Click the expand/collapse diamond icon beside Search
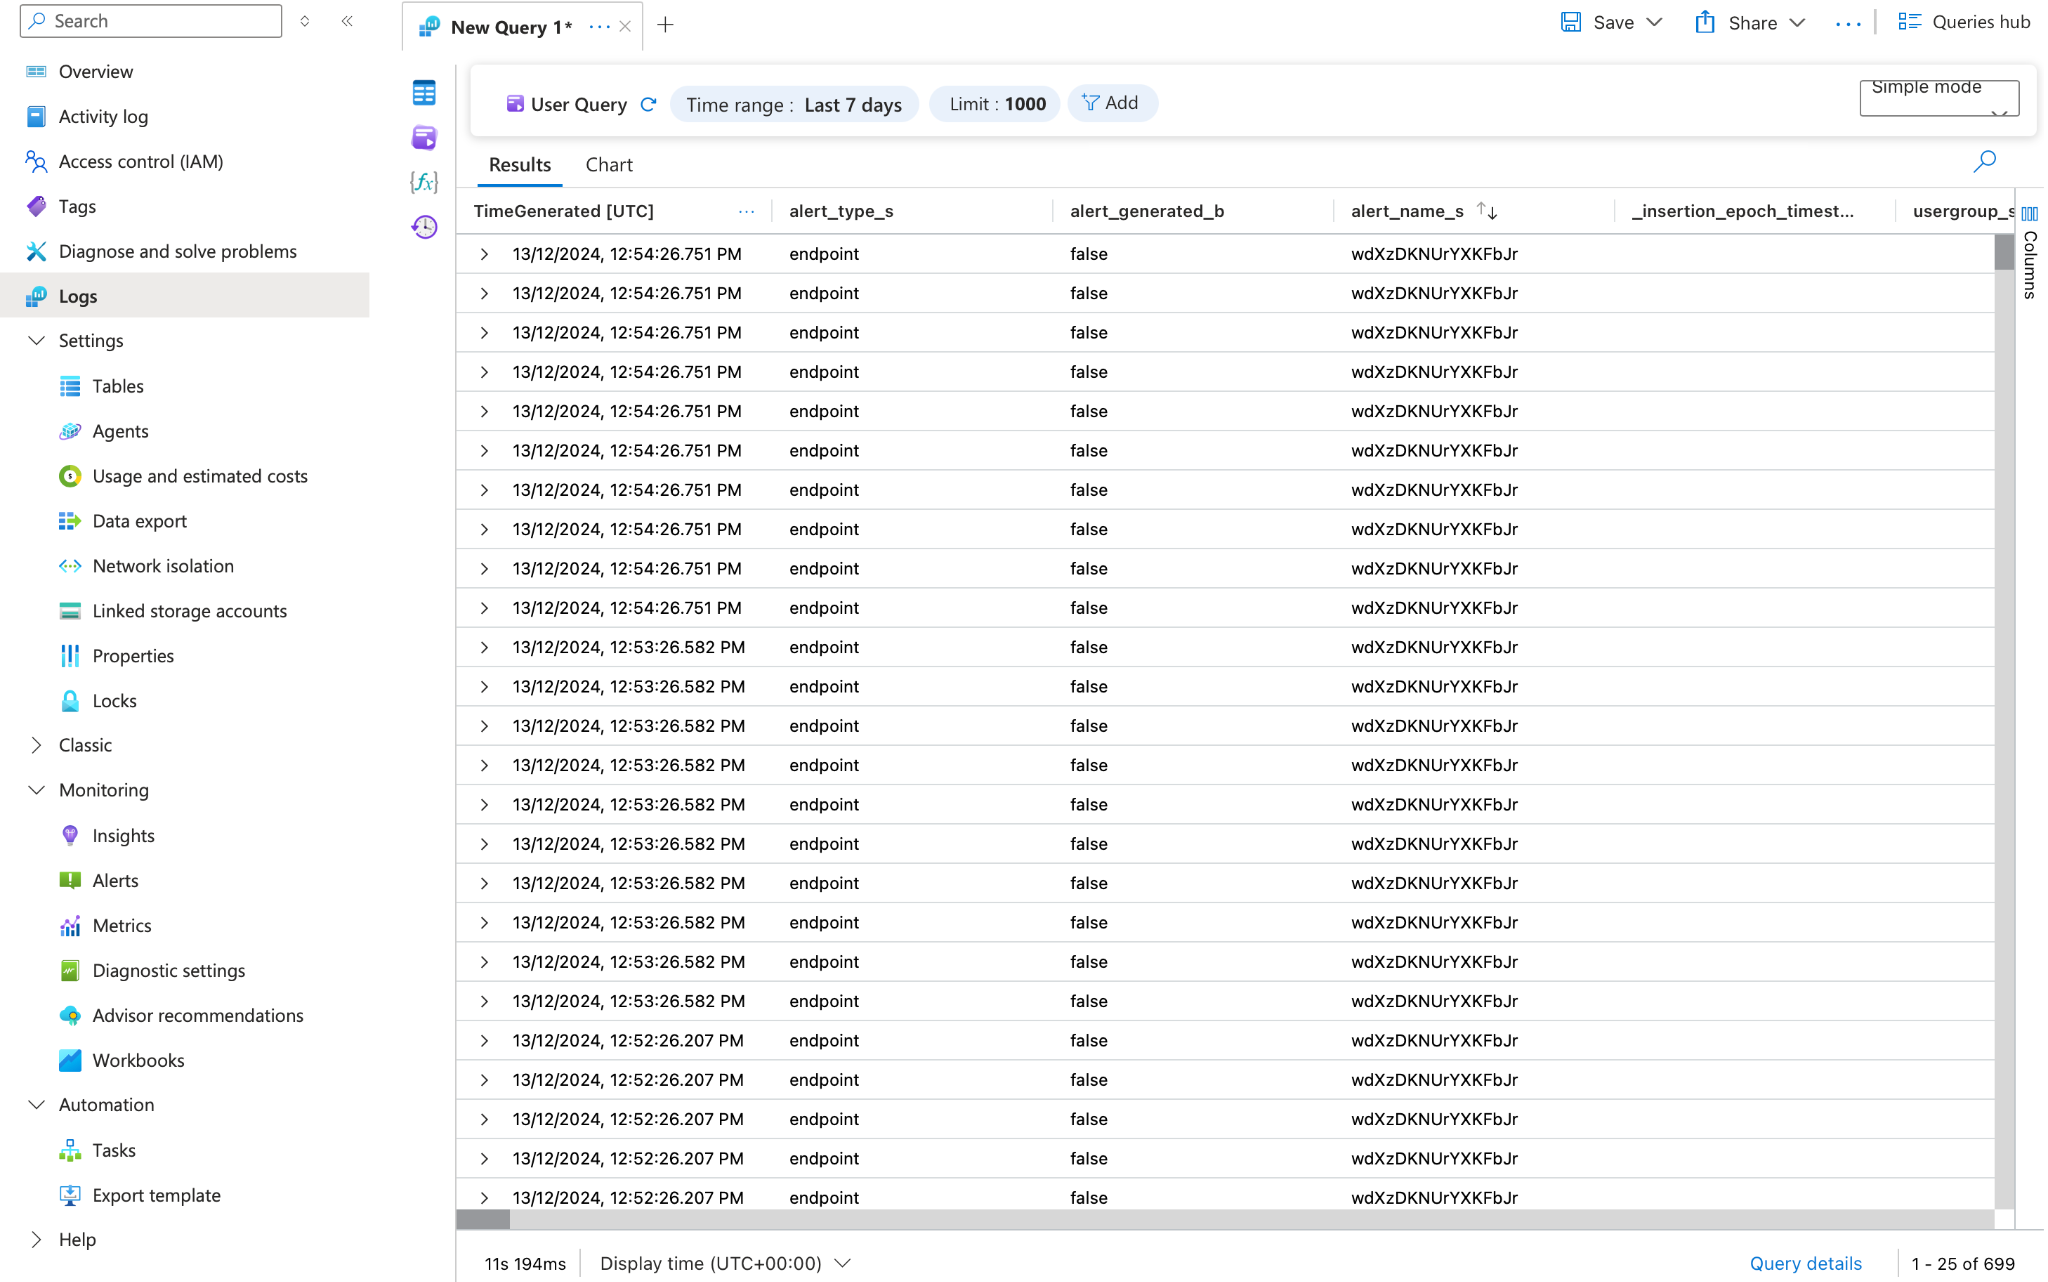The image size is (2048, 1282). pyautogui.click(x=305, y=21)
